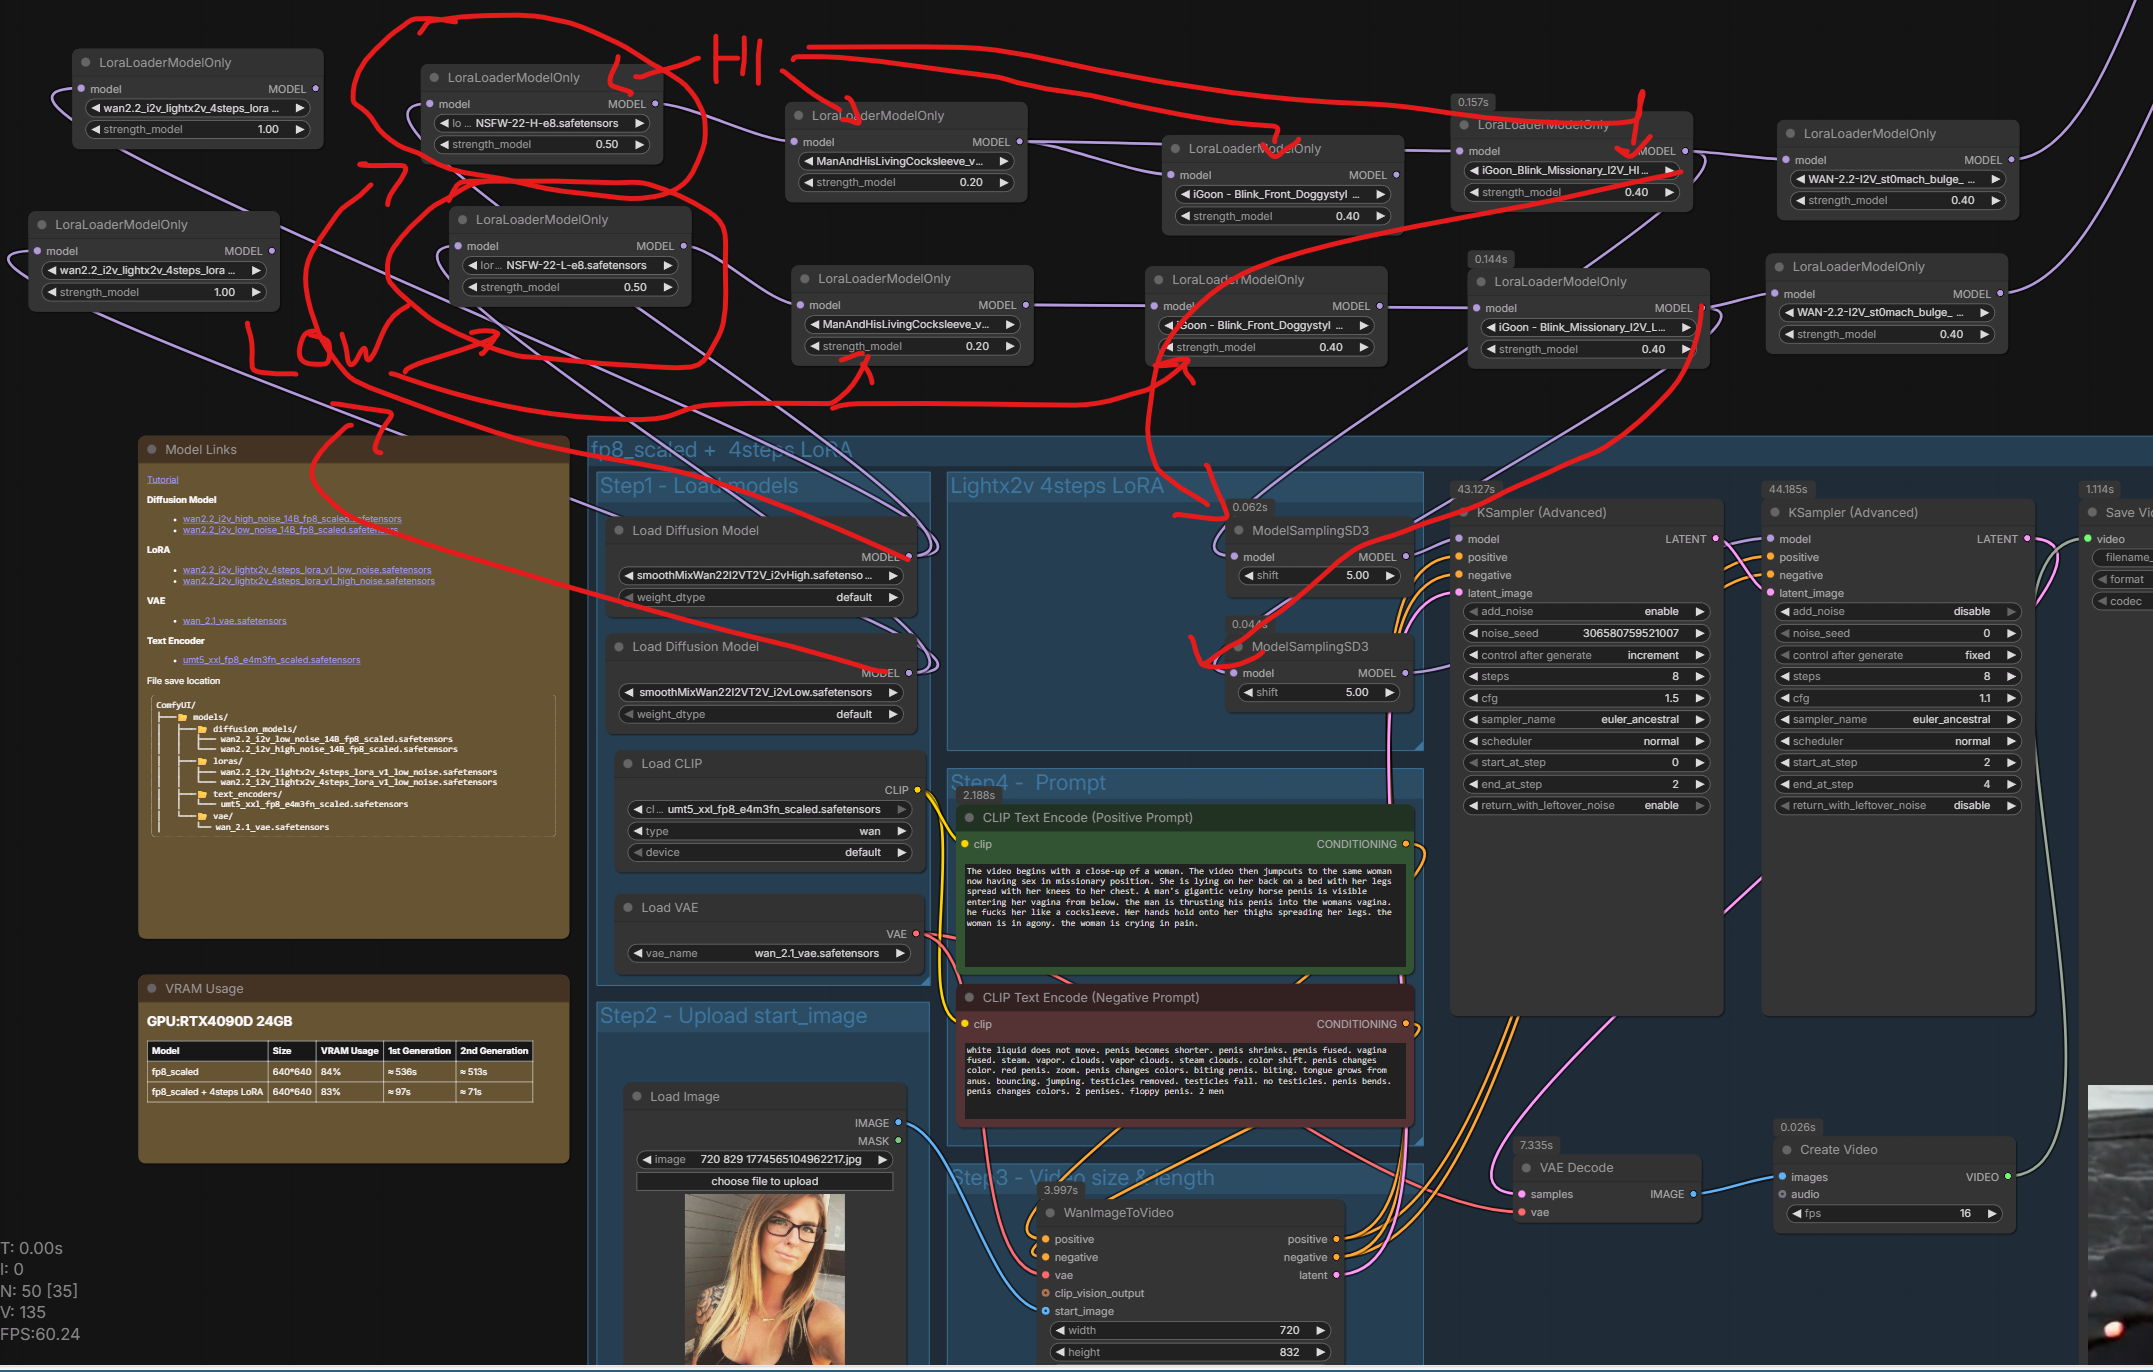Click the right arrow on the NSFW-22-H-e8 strength_model value
Image resolution: width=2153 pixels, height=1372 pixels.
(639, 145)
